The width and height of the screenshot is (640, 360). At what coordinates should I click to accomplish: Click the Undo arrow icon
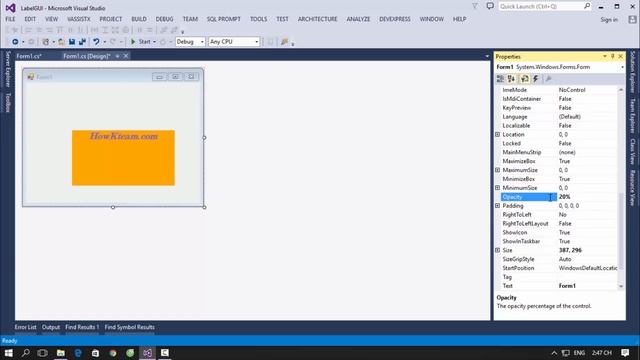96,42
